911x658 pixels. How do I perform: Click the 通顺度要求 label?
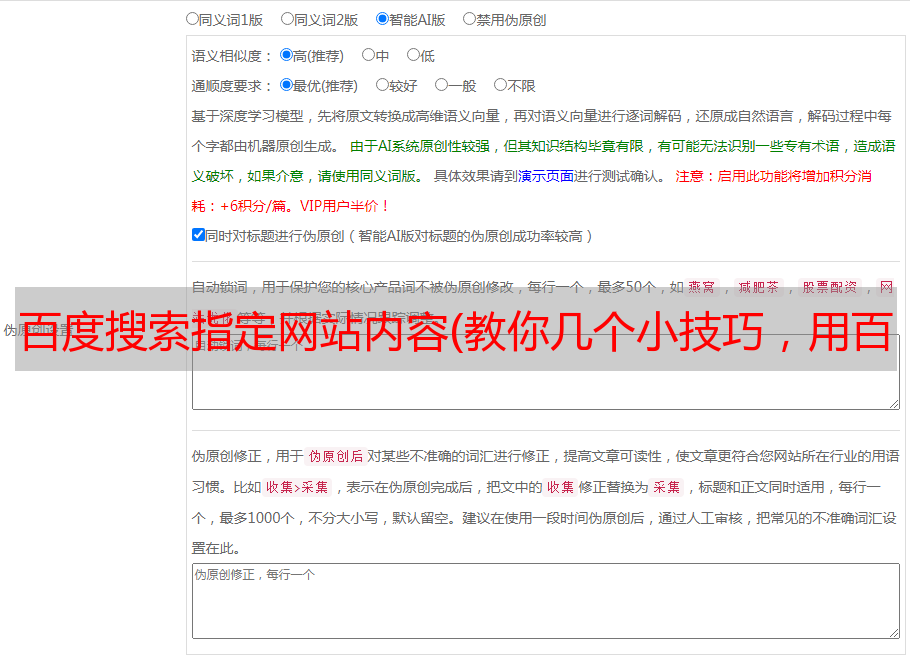pos(232,87)
